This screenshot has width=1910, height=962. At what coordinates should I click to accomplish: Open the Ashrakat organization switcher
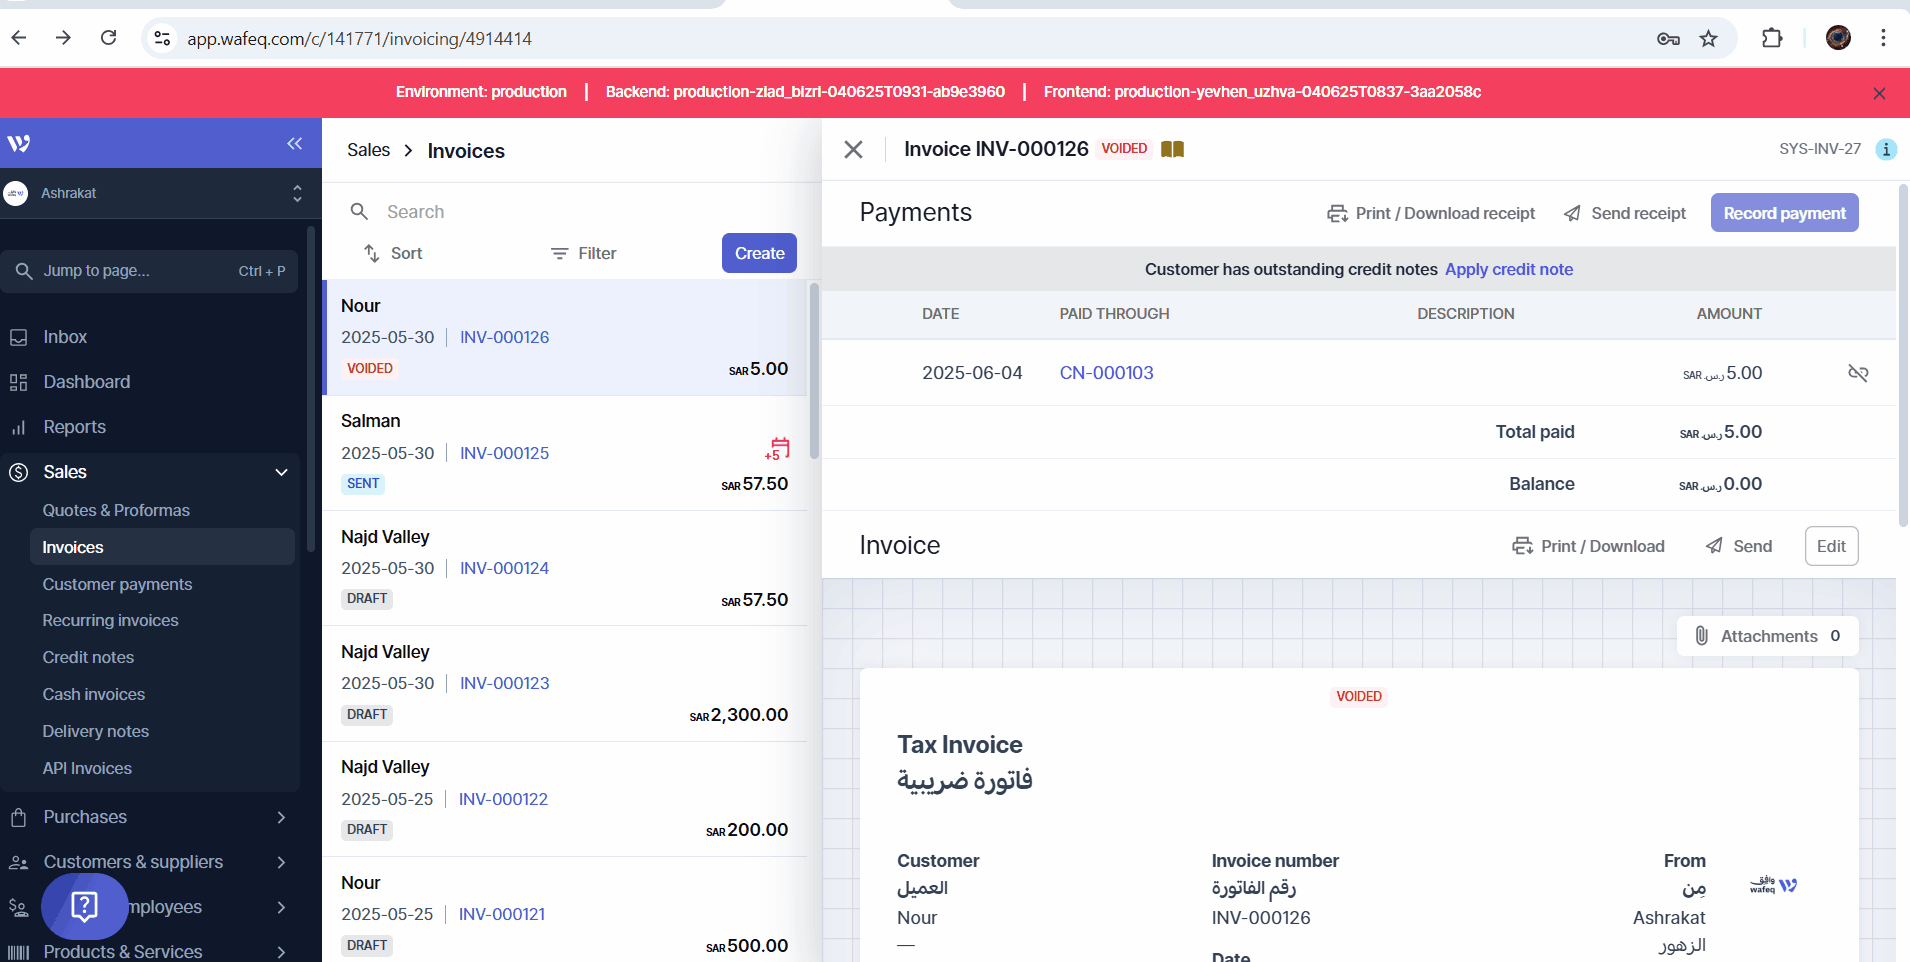click(x=155, y=193)
